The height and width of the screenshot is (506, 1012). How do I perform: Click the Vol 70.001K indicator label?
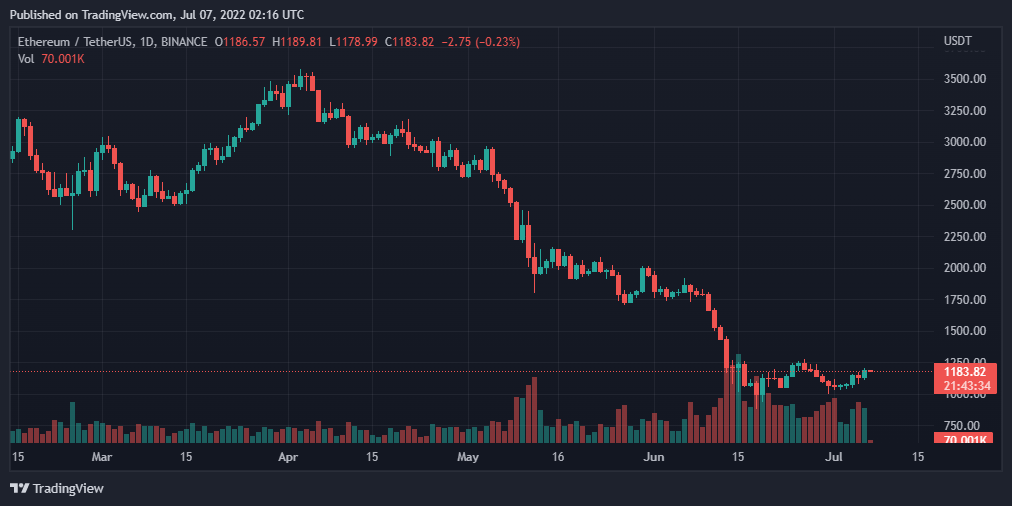coord(51,59)
